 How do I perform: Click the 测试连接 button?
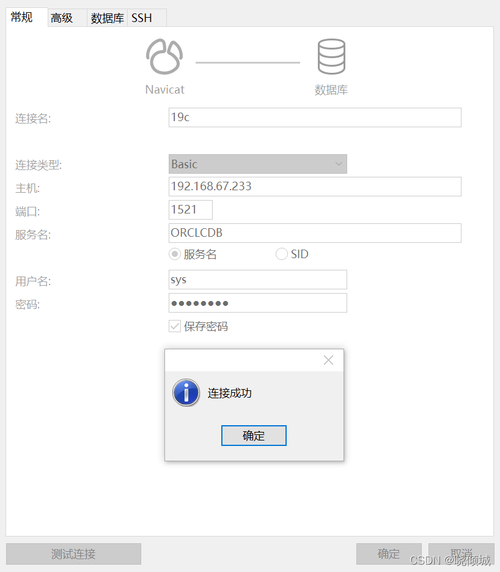click(x=73, y=554)
